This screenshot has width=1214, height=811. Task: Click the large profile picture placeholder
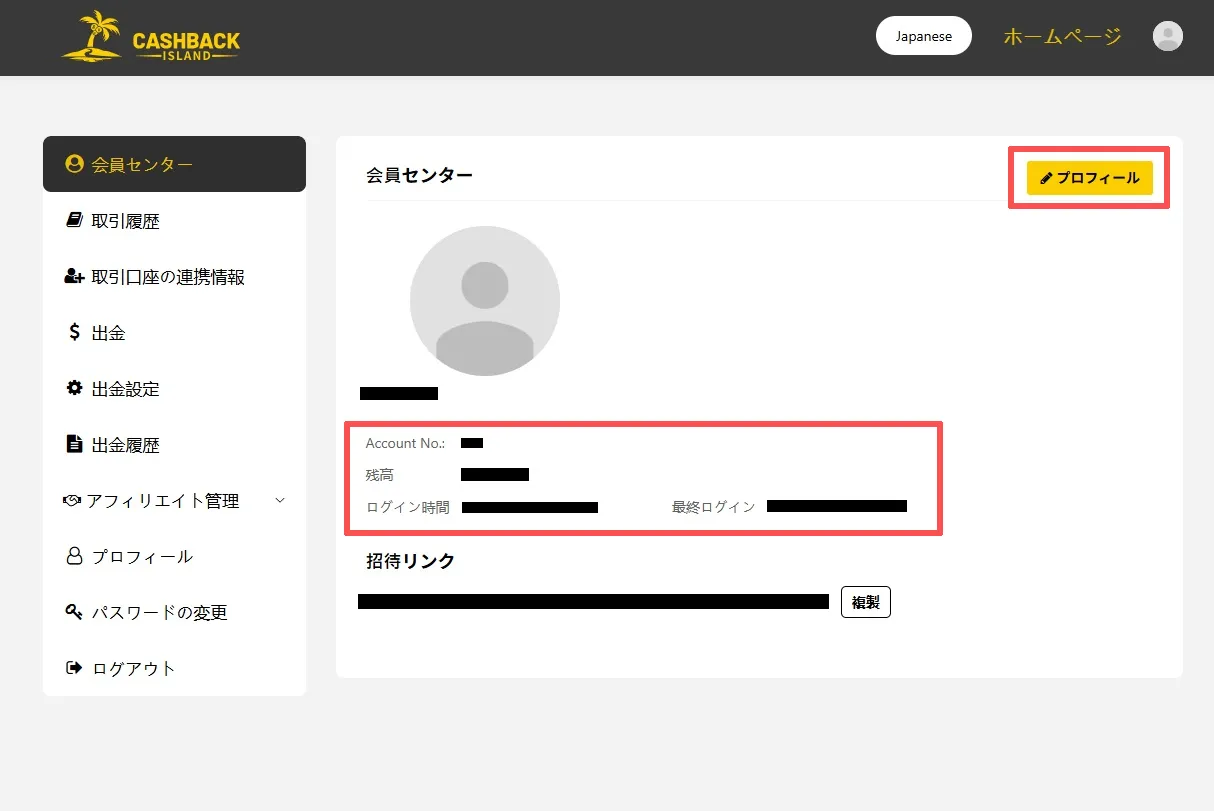(484, 301)
